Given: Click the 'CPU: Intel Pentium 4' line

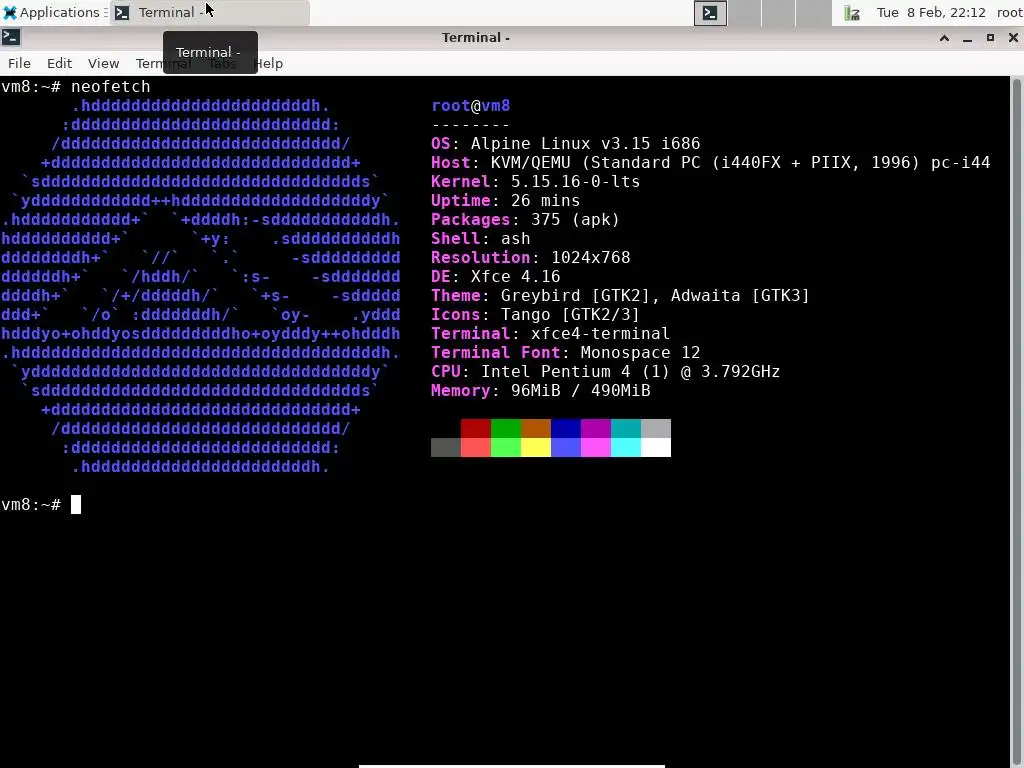Looking at the screenshot, I should (605, 372).
